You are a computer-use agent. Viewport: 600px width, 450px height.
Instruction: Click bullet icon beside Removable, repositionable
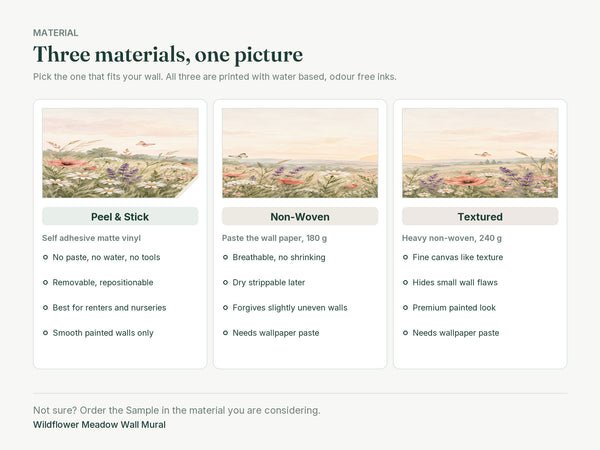(45, 282)
